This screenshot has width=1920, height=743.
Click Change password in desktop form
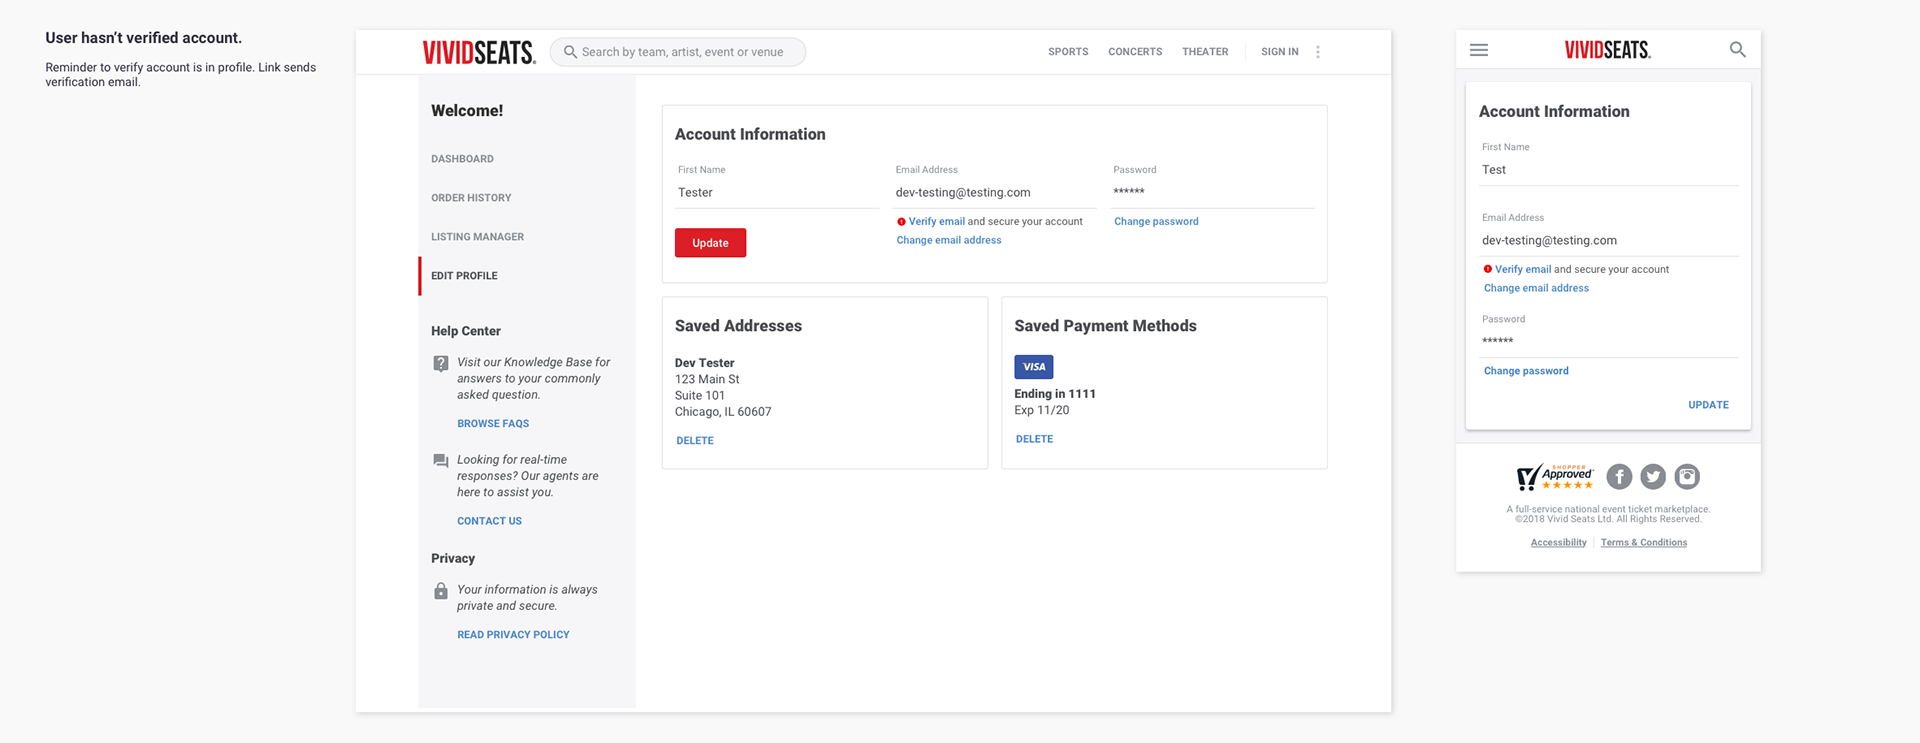[1156, 222]
